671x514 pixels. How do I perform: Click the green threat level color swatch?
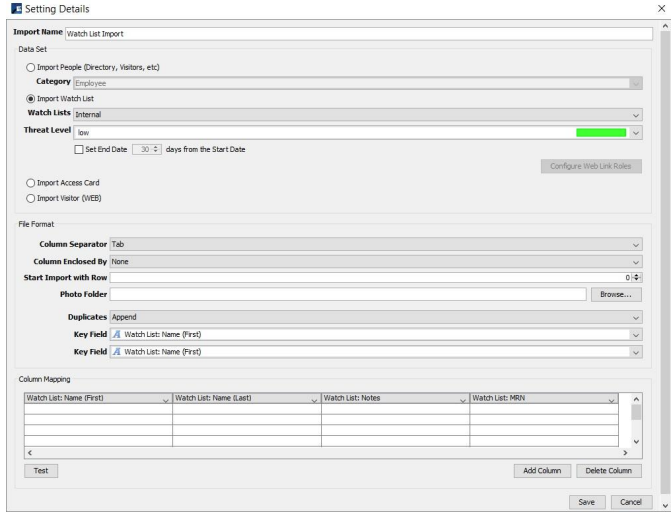tap(601, 132)
